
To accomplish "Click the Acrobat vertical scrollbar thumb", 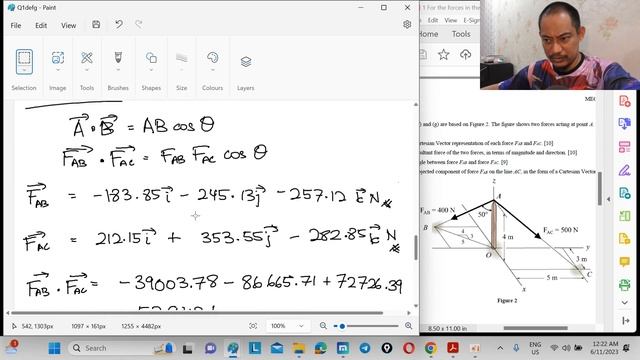I will pos(600,189).
